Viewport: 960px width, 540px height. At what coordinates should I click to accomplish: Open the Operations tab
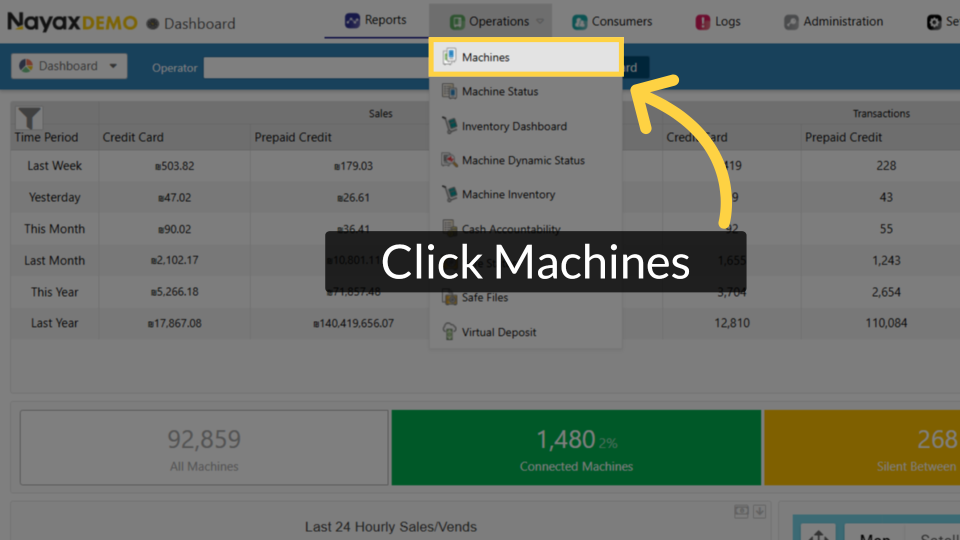coord(490,21)
